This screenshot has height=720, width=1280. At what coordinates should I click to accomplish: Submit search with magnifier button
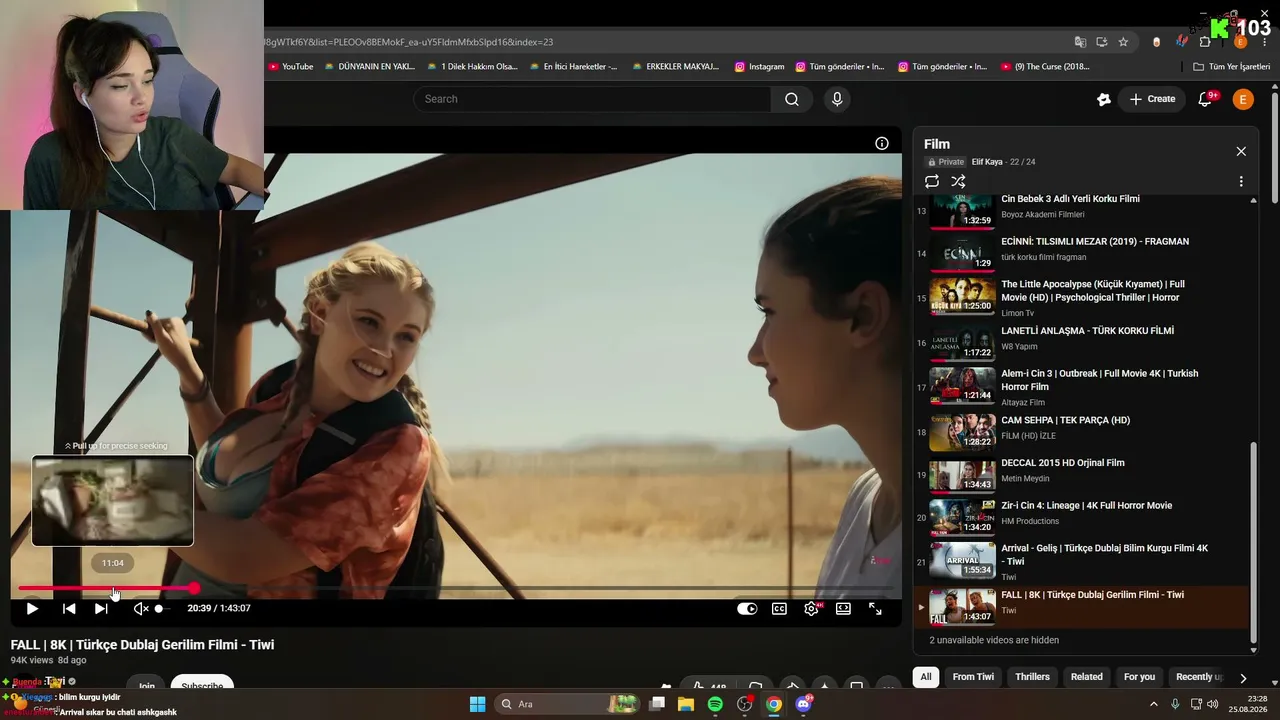point(792,99)
